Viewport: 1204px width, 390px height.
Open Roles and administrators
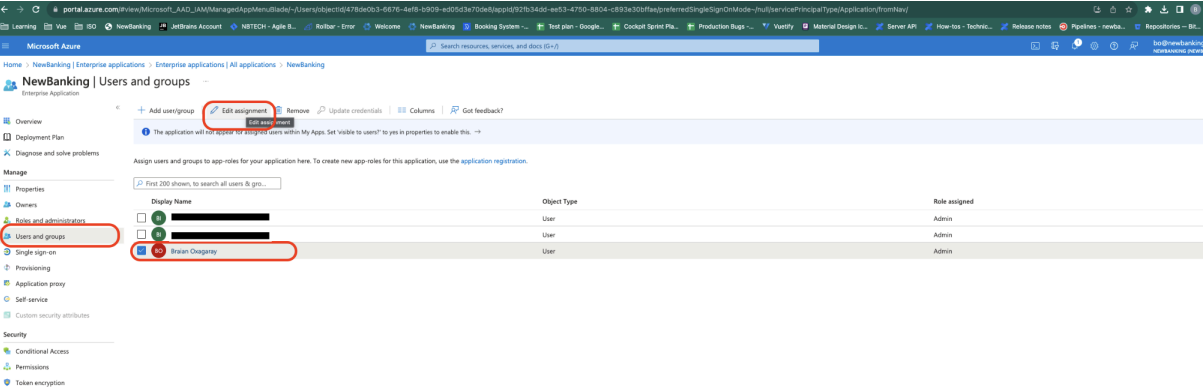point(51,220)
